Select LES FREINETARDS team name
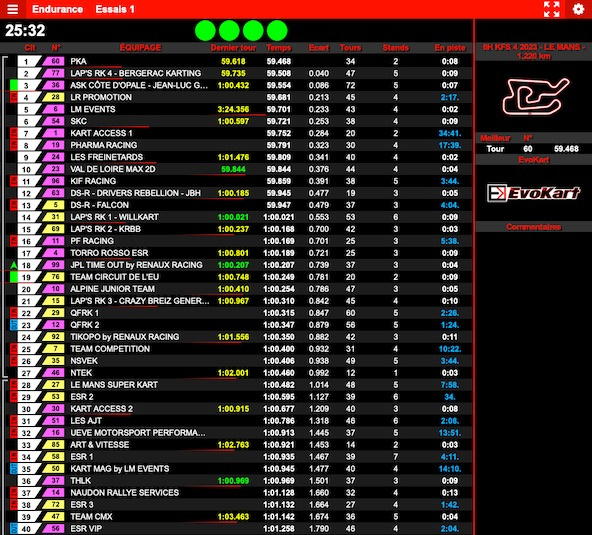The image size is (592, 535). point(106,157)
